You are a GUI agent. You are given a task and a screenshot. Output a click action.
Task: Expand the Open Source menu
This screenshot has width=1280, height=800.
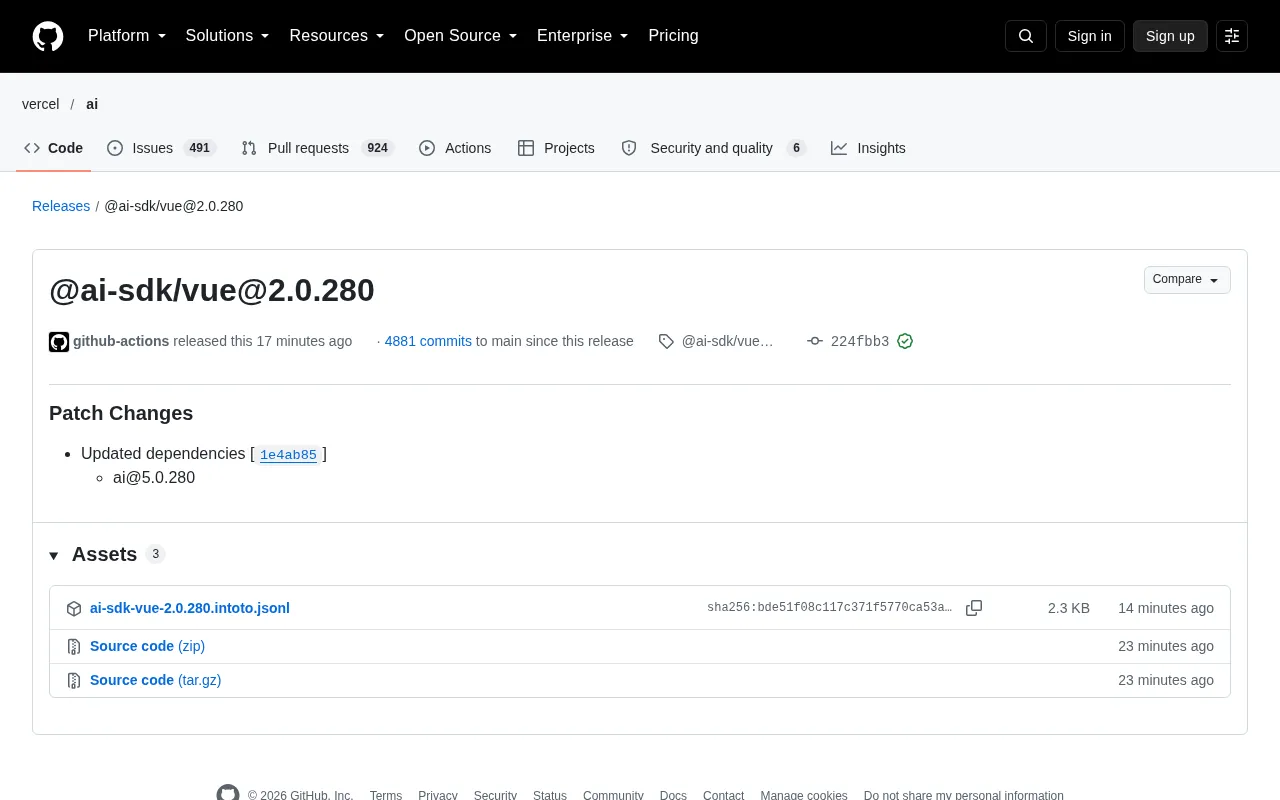coord(461,36)
